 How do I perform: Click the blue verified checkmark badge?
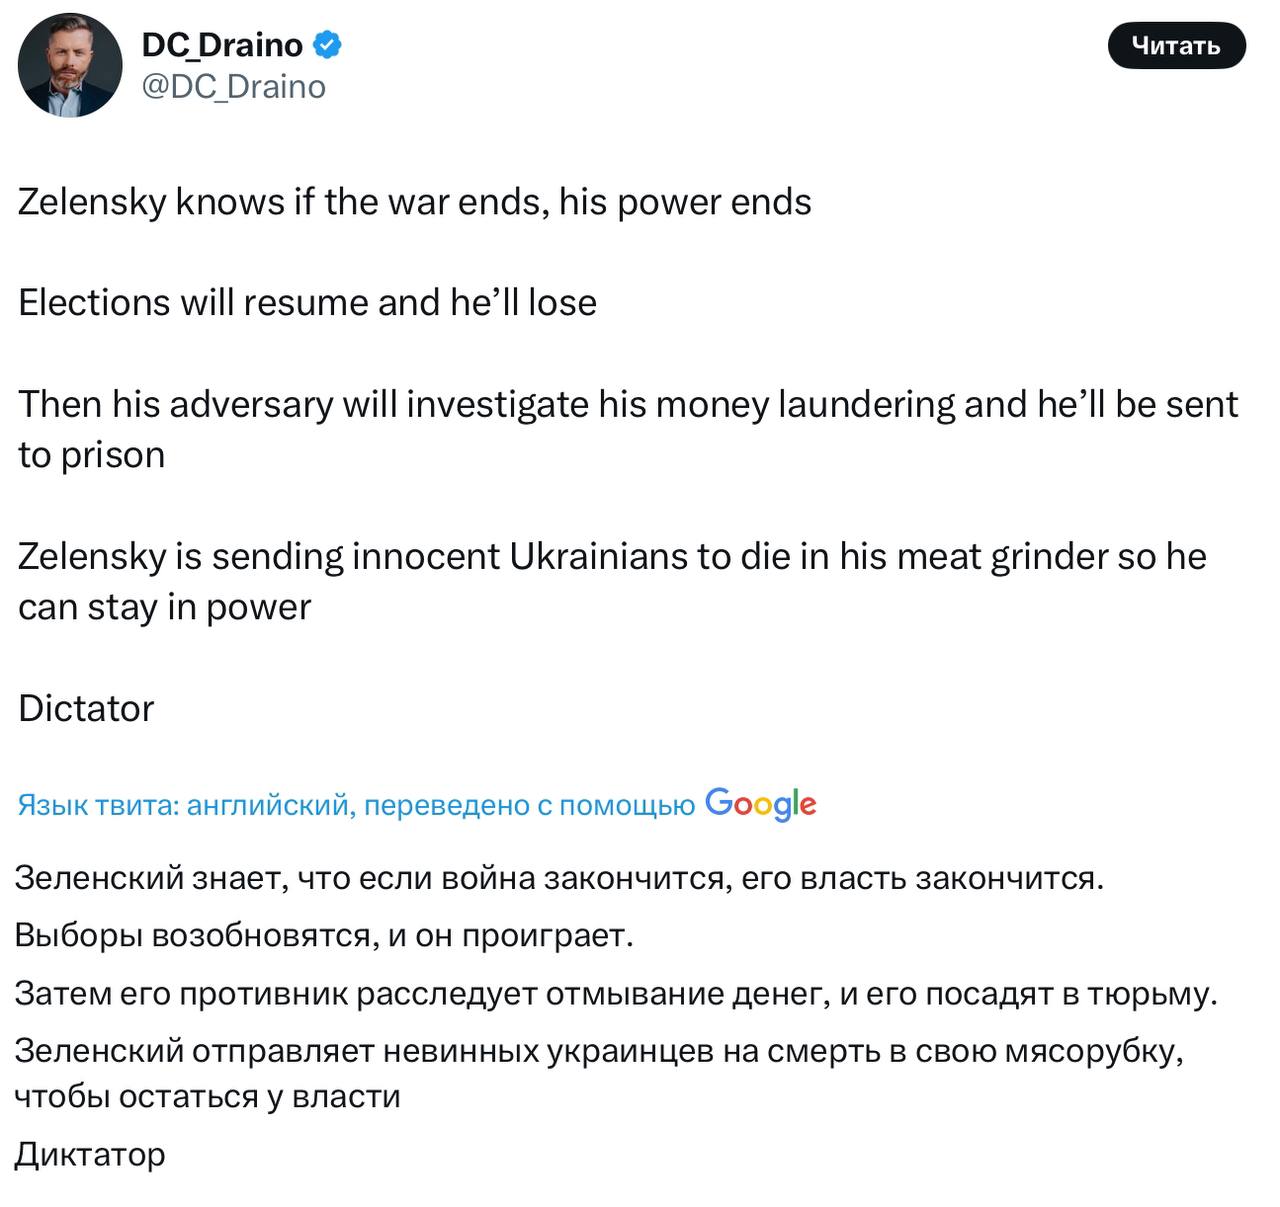(x=328, y=45)
